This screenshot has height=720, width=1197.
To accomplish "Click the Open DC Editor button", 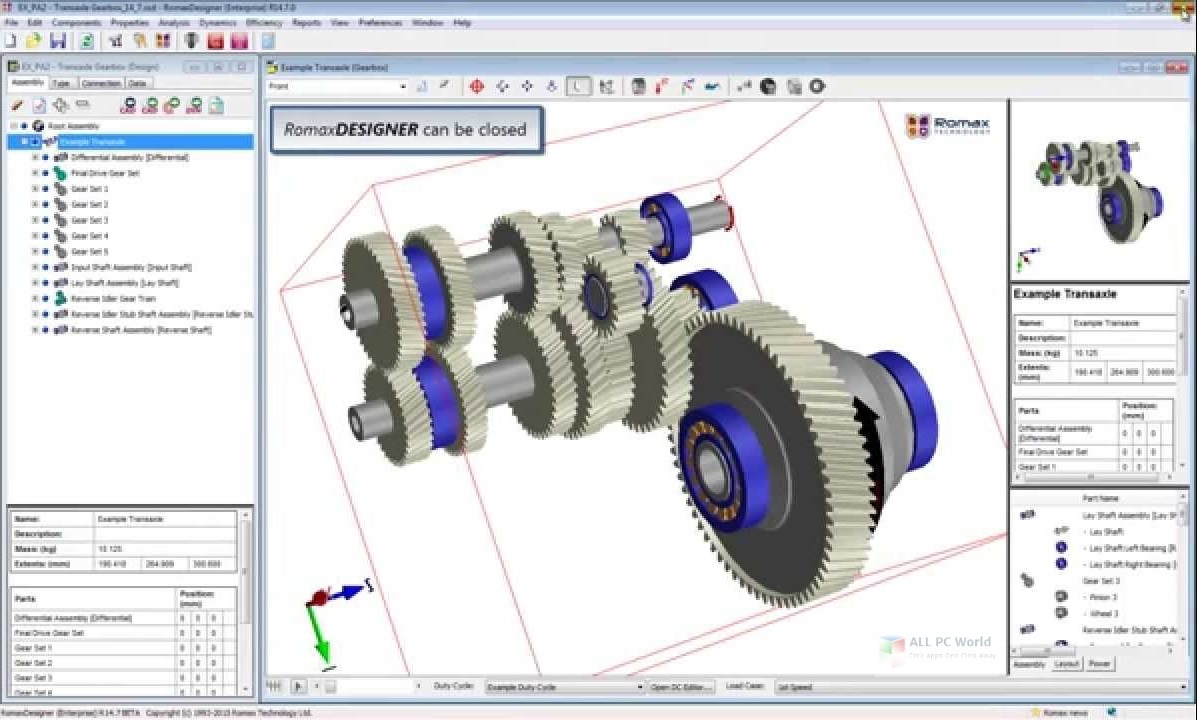I will 682,687.
